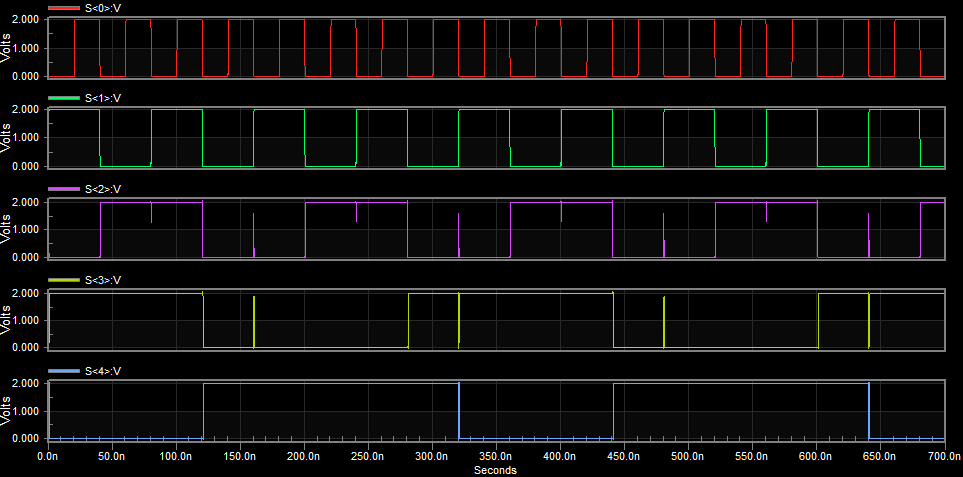Click the 300.0n time axis label

click(x=432, y=457)
